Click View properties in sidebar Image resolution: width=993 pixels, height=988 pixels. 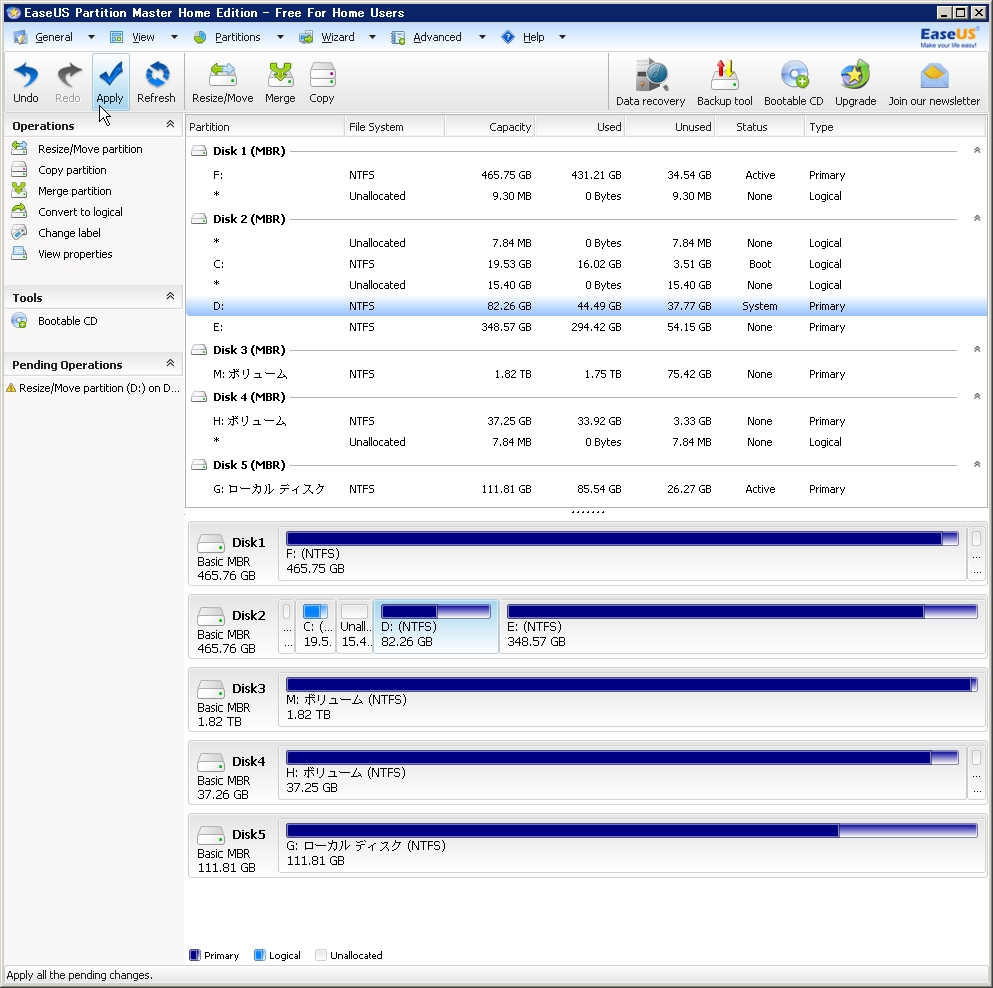click(75, 254)
